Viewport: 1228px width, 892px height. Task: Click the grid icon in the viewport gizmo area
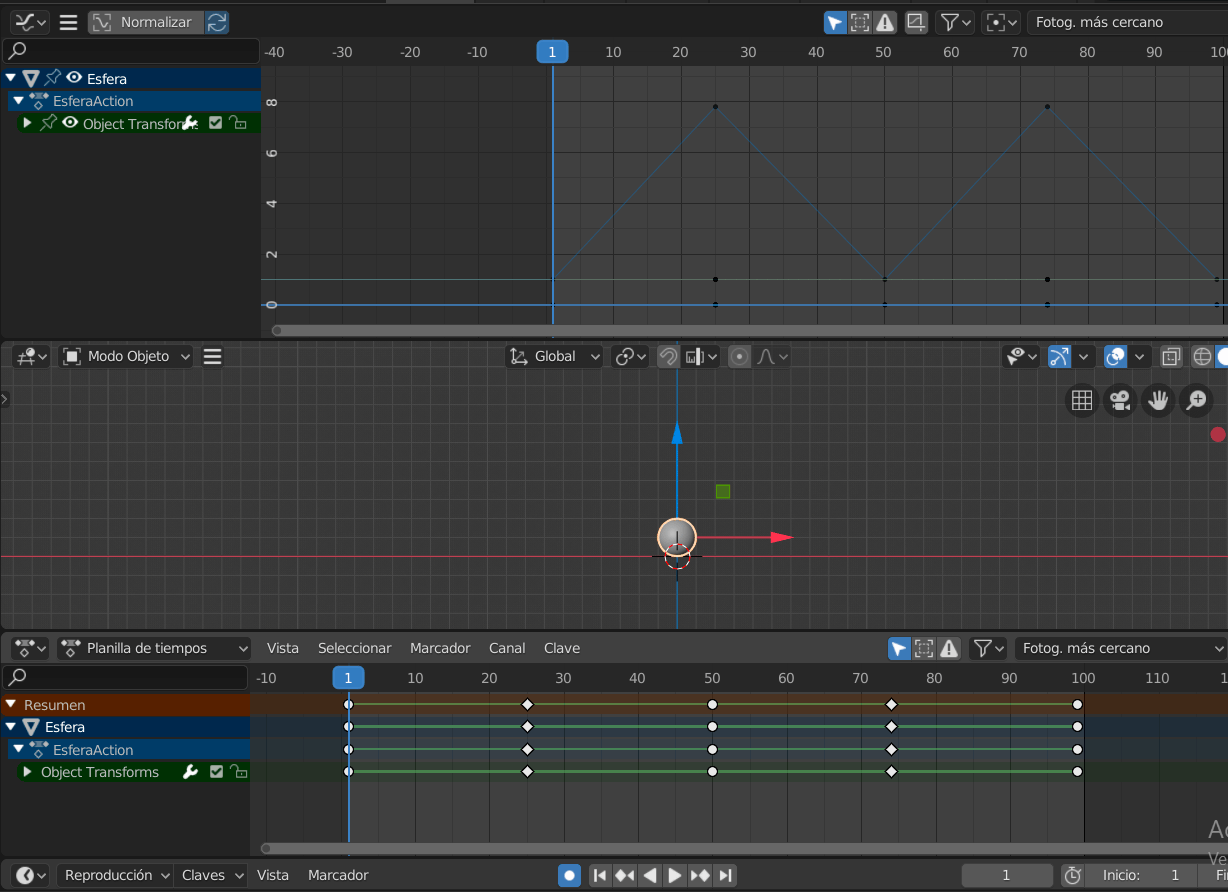1081,400
